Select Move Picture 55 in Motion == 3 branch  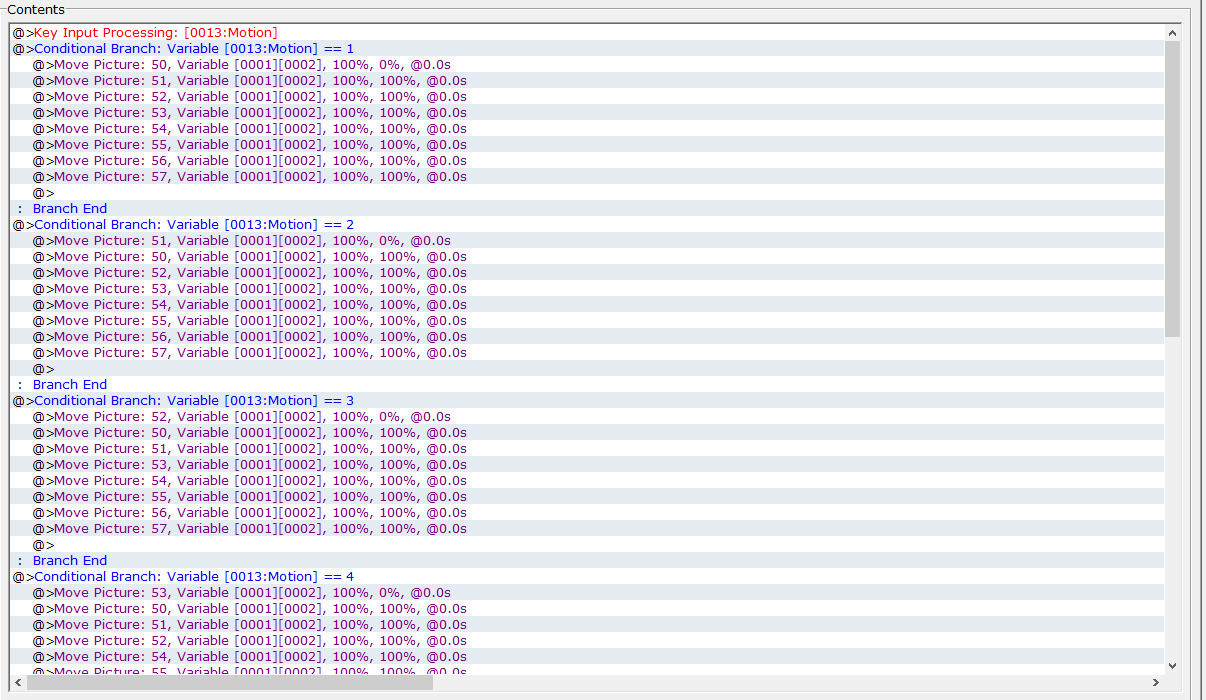click(588, 497)
